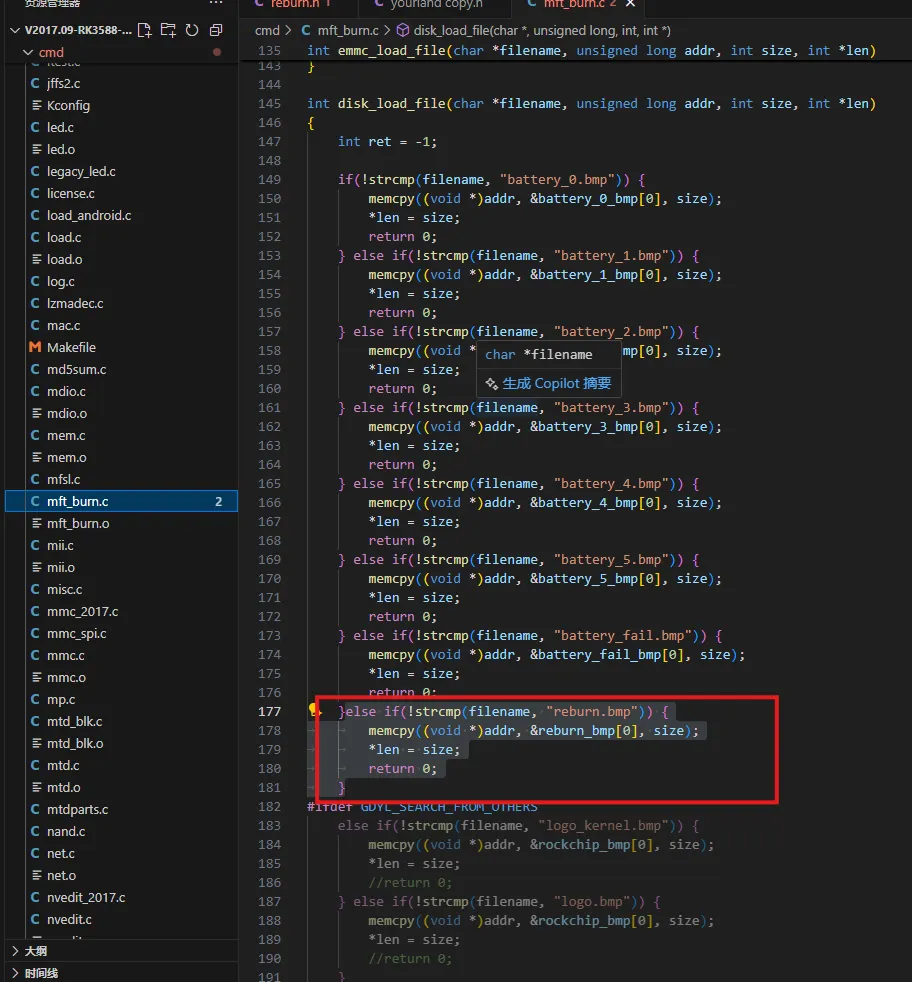Screen dimensions: 912x982
Task: Open mdio.c file
Action: (122, 391)
